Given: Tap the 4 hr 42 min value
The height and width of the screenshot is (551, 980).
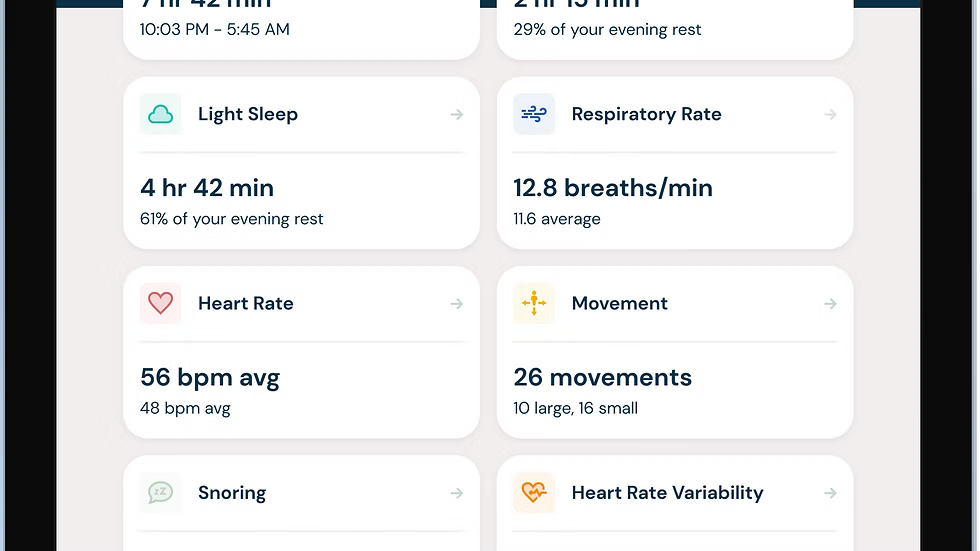Looking at the screenshot, I should [x=207, y=188].
